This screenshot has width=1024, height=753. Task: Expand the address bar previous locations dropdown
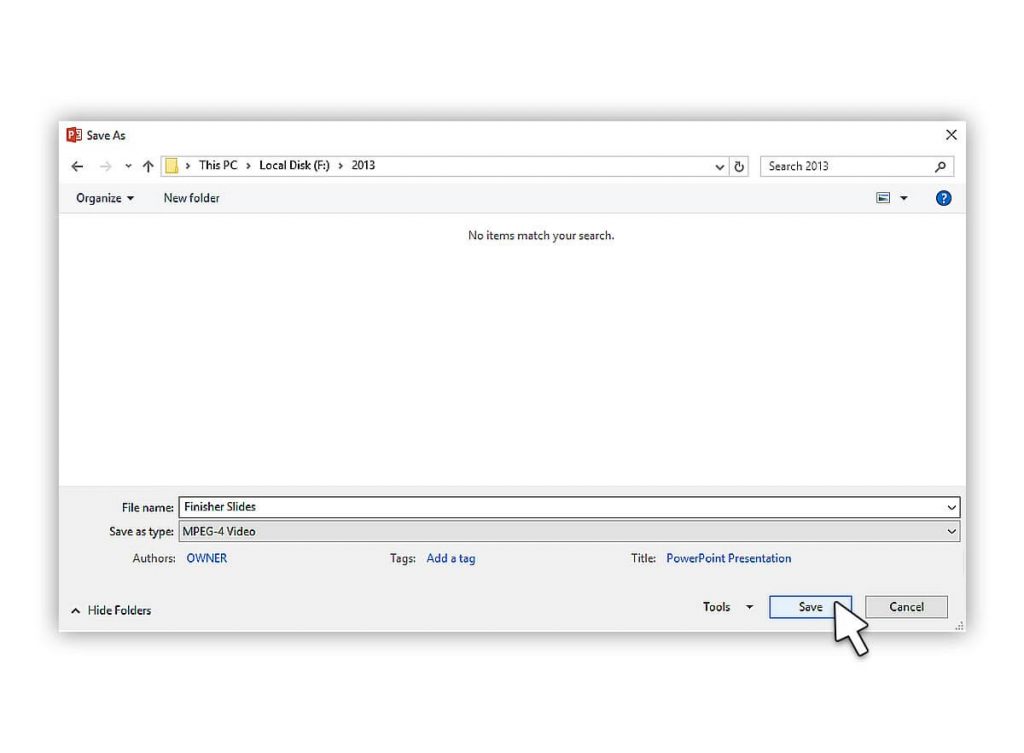tap(720, 167)
